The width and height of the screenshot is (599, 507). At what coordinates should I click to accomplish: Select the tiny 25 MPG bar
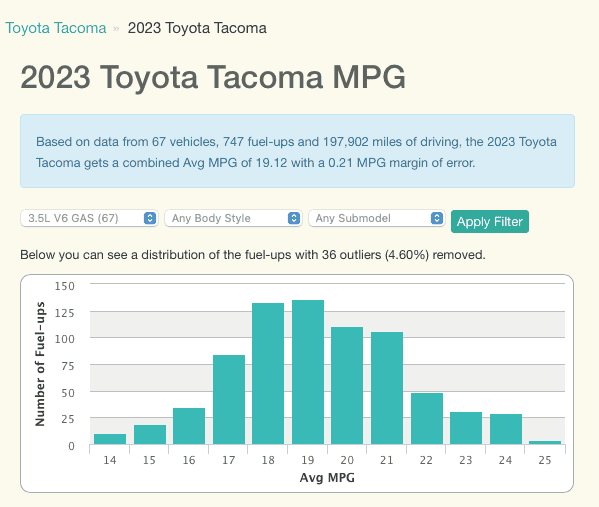click(545, 442)
